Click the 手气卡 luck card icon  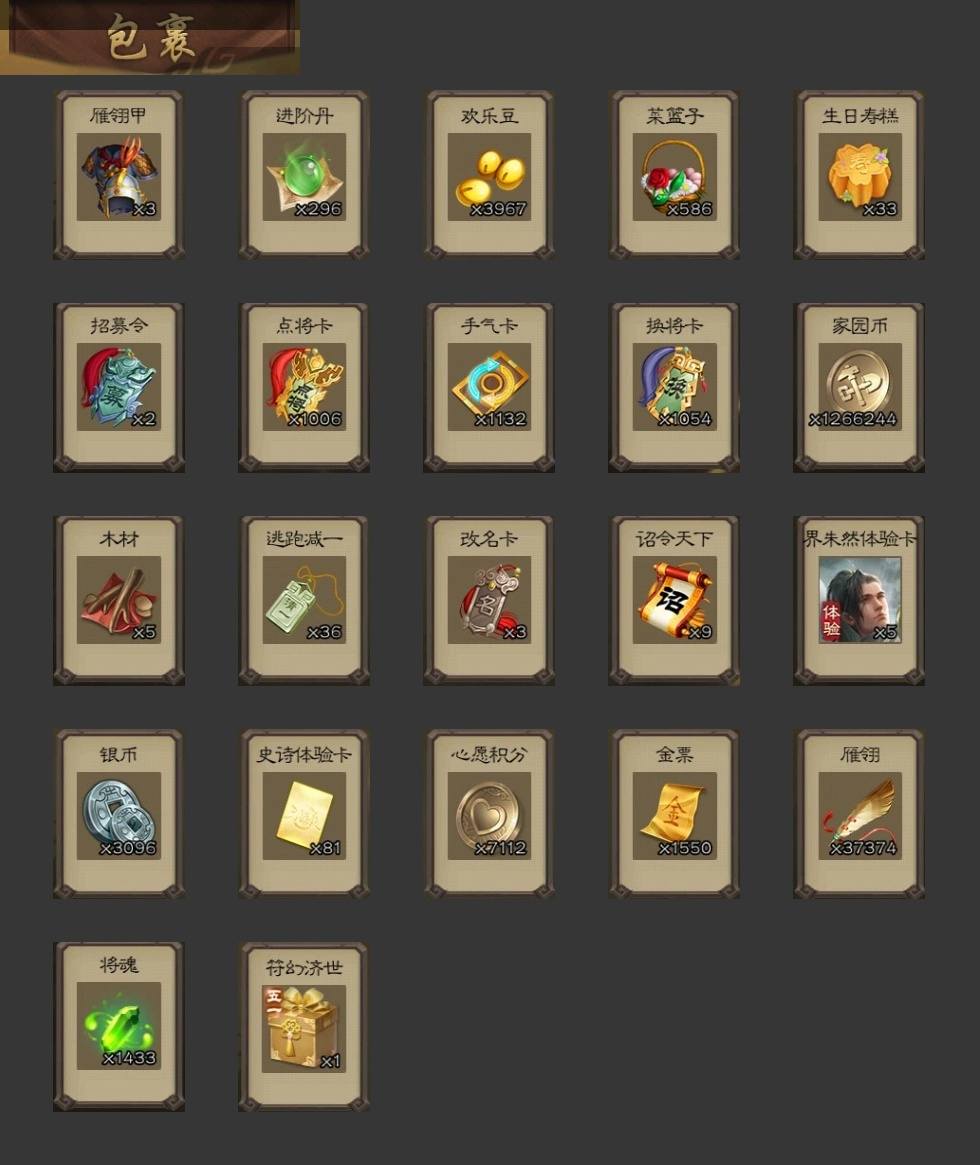point(489,387)
